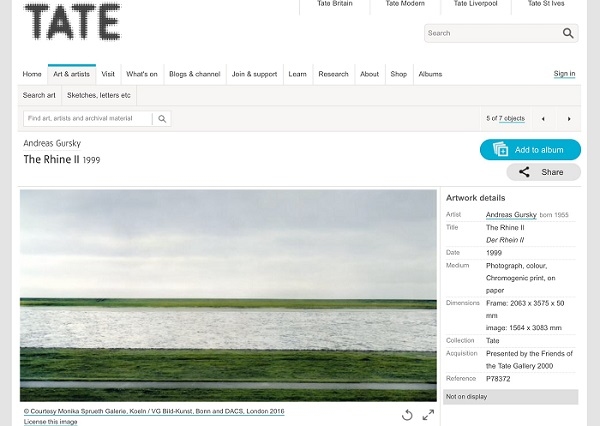
Task: Go to next object arrow
Action: click(x=569, y=119)
